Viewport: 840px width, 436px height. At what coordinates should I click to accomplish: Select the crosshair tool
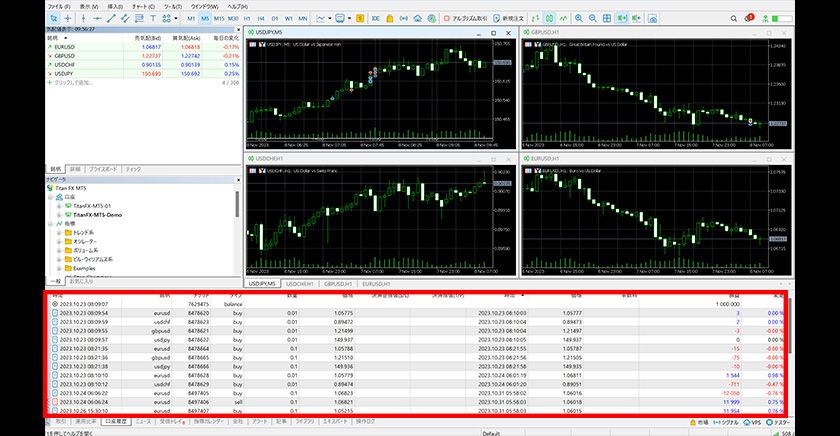coord(68,18)
